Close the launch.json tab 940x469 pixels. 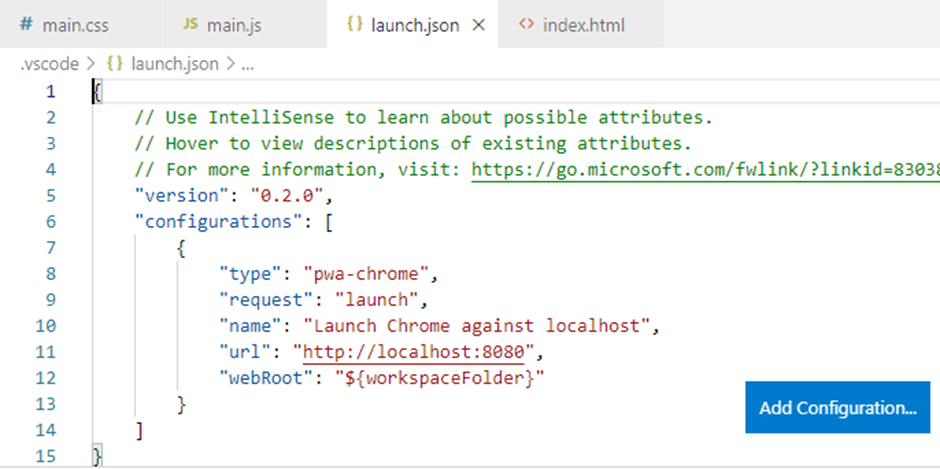point(478,26)
